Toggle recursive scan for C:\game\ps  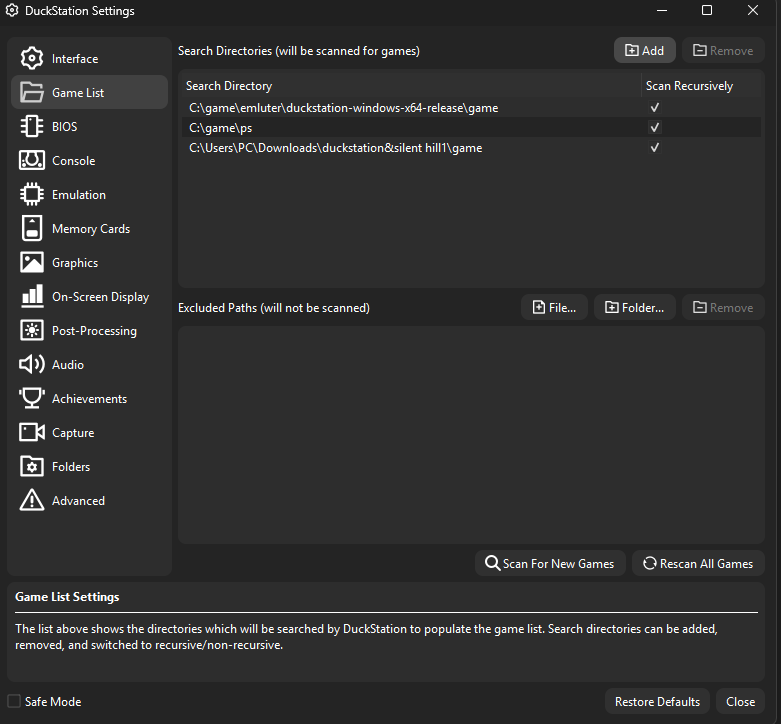coord(654,127)
